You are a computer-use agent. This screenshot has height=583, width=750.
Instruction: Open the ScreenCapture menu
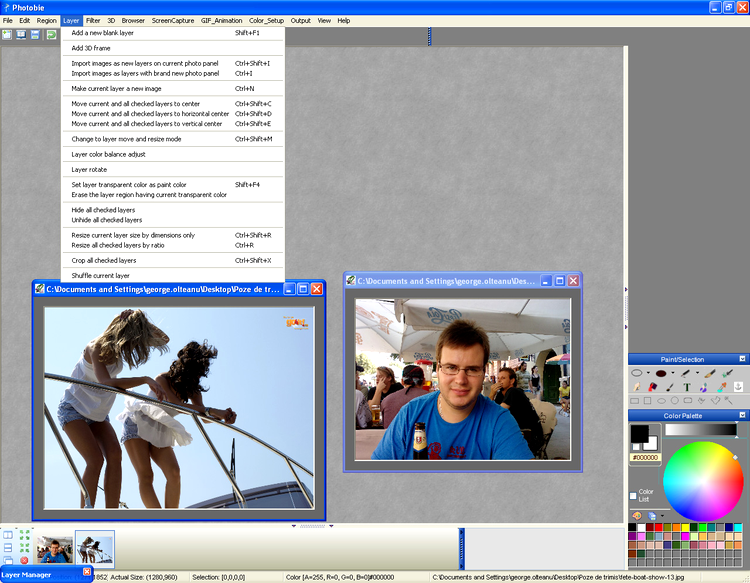[173, 21]
